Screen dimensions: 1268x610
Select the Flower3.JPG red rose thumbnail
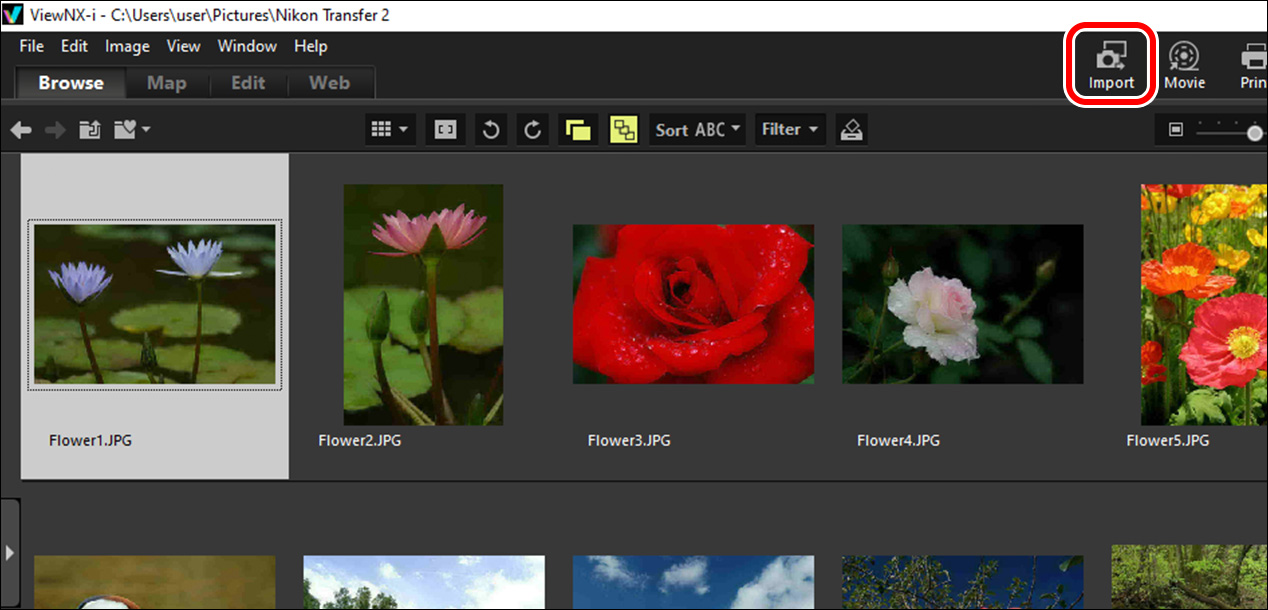[693, 304]
